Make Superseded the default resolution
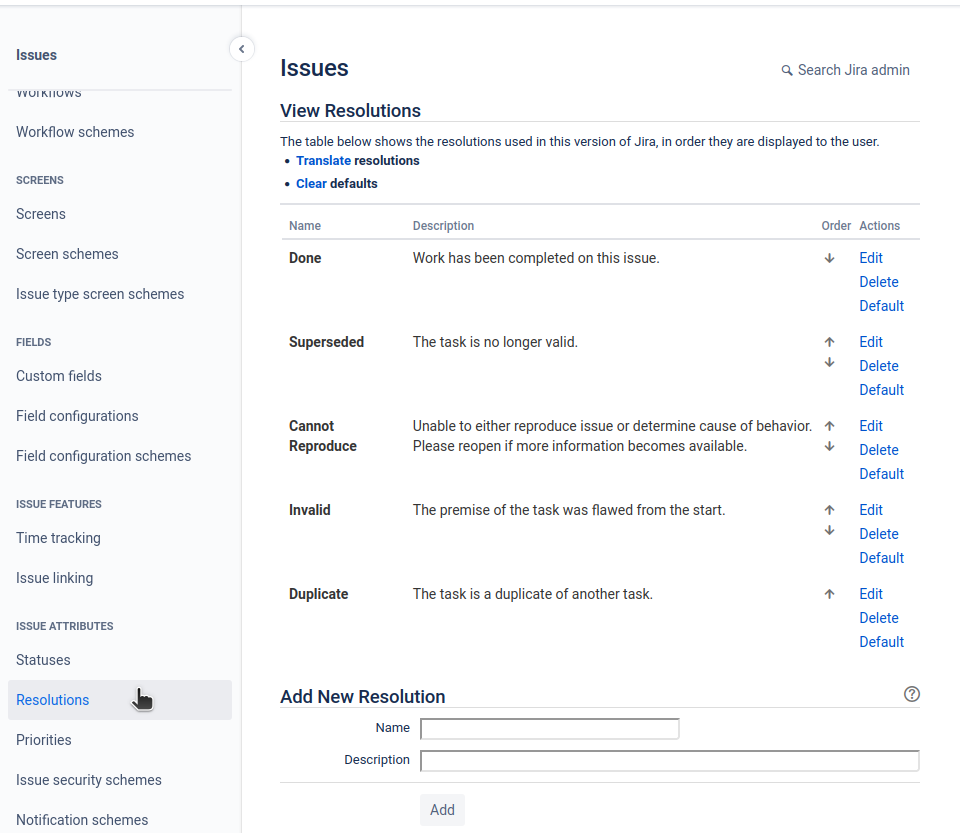960x833 pixels. tap(881, 390)
